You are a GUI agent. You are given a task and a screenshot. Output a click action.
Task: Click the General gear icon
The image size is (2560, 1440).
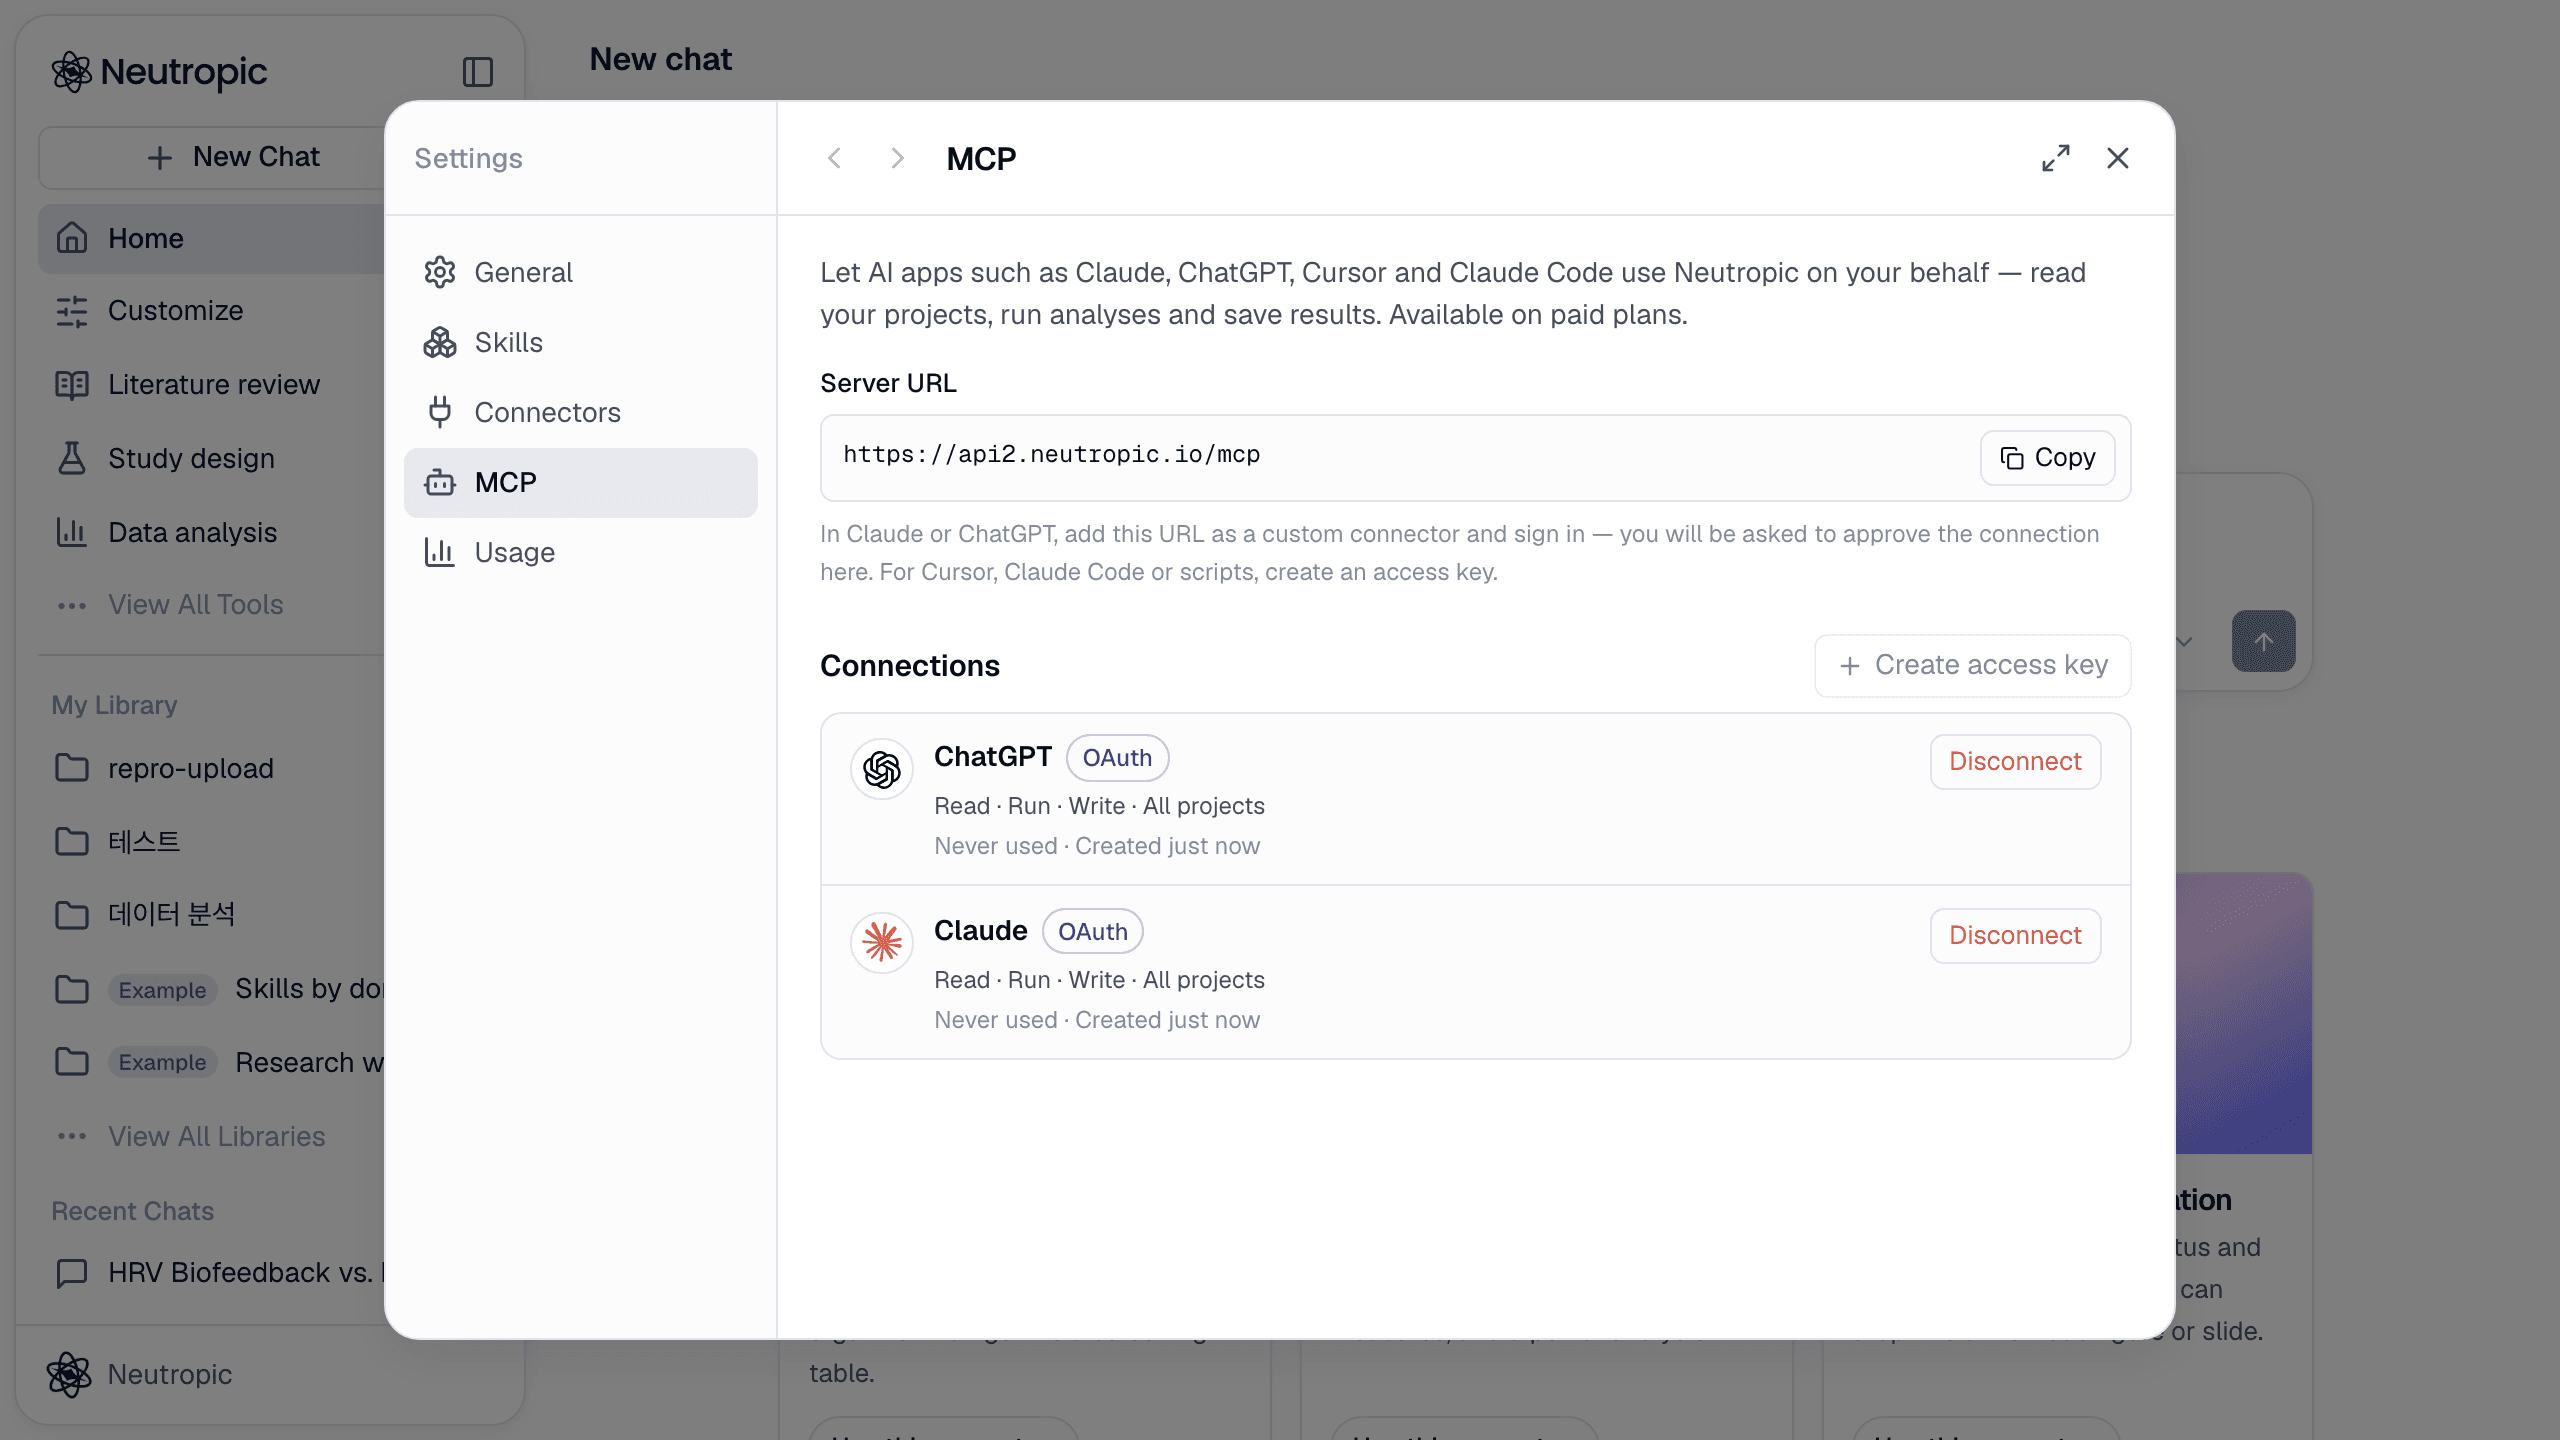click(440, 273)
